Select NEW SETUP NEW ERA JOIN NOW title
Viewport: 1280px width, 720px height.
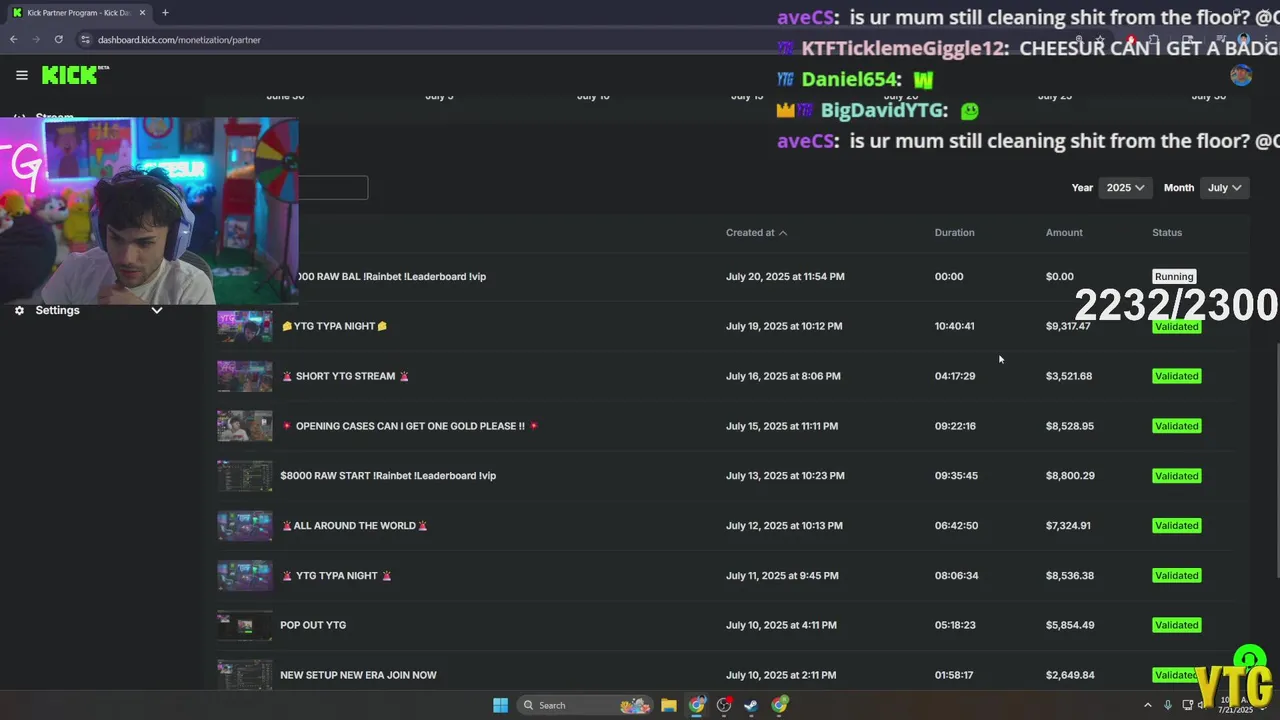(358, 675)
